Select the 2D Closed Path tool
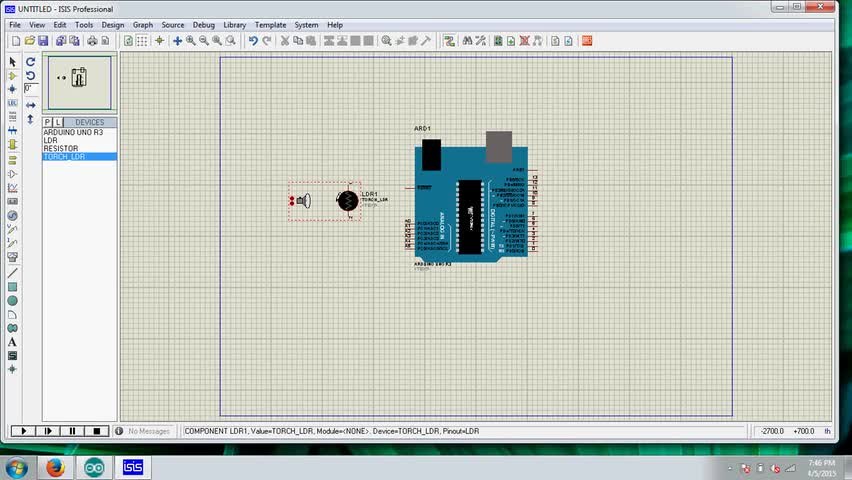This screenshot has height=480, width=852. coord(12,328)
